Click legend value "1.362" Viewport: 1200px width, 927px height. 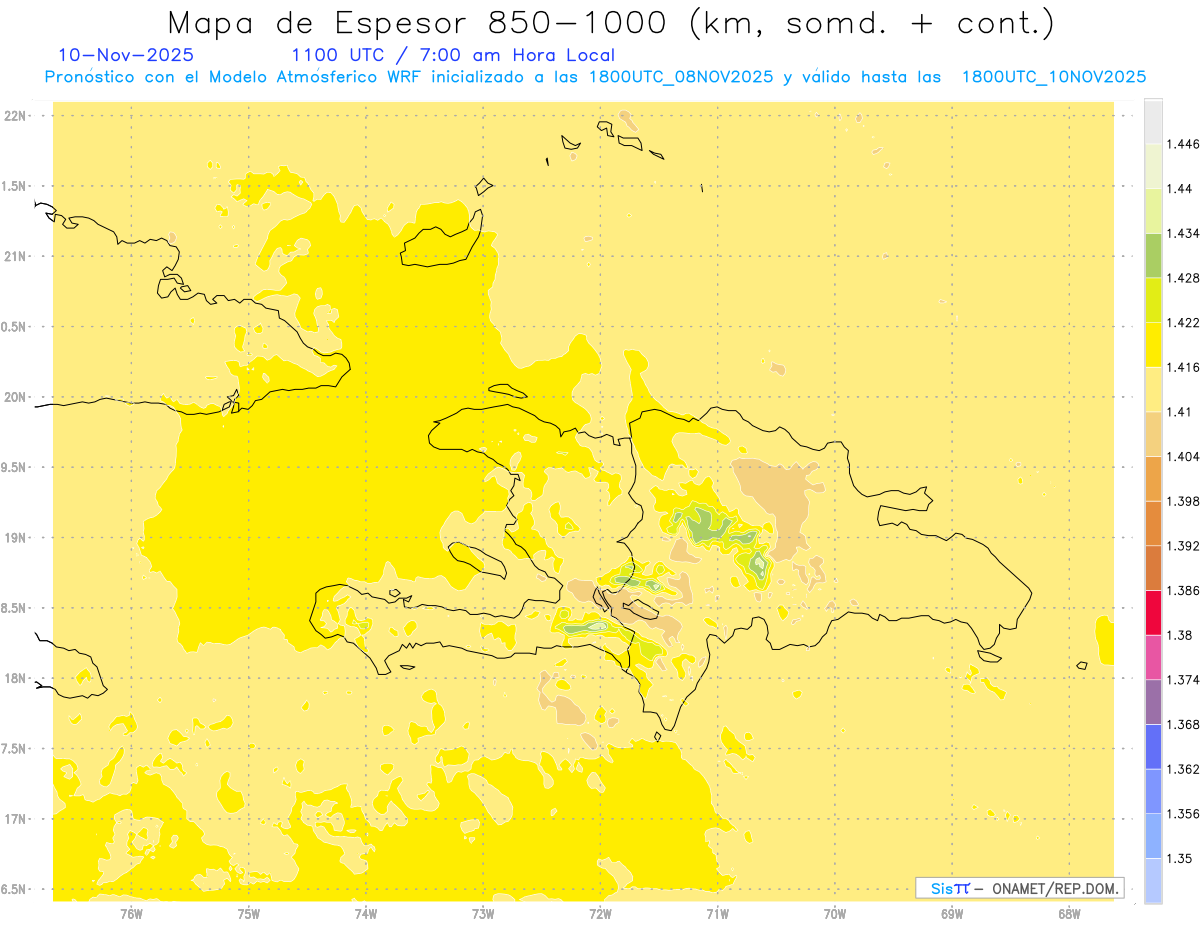(1183, 769)
